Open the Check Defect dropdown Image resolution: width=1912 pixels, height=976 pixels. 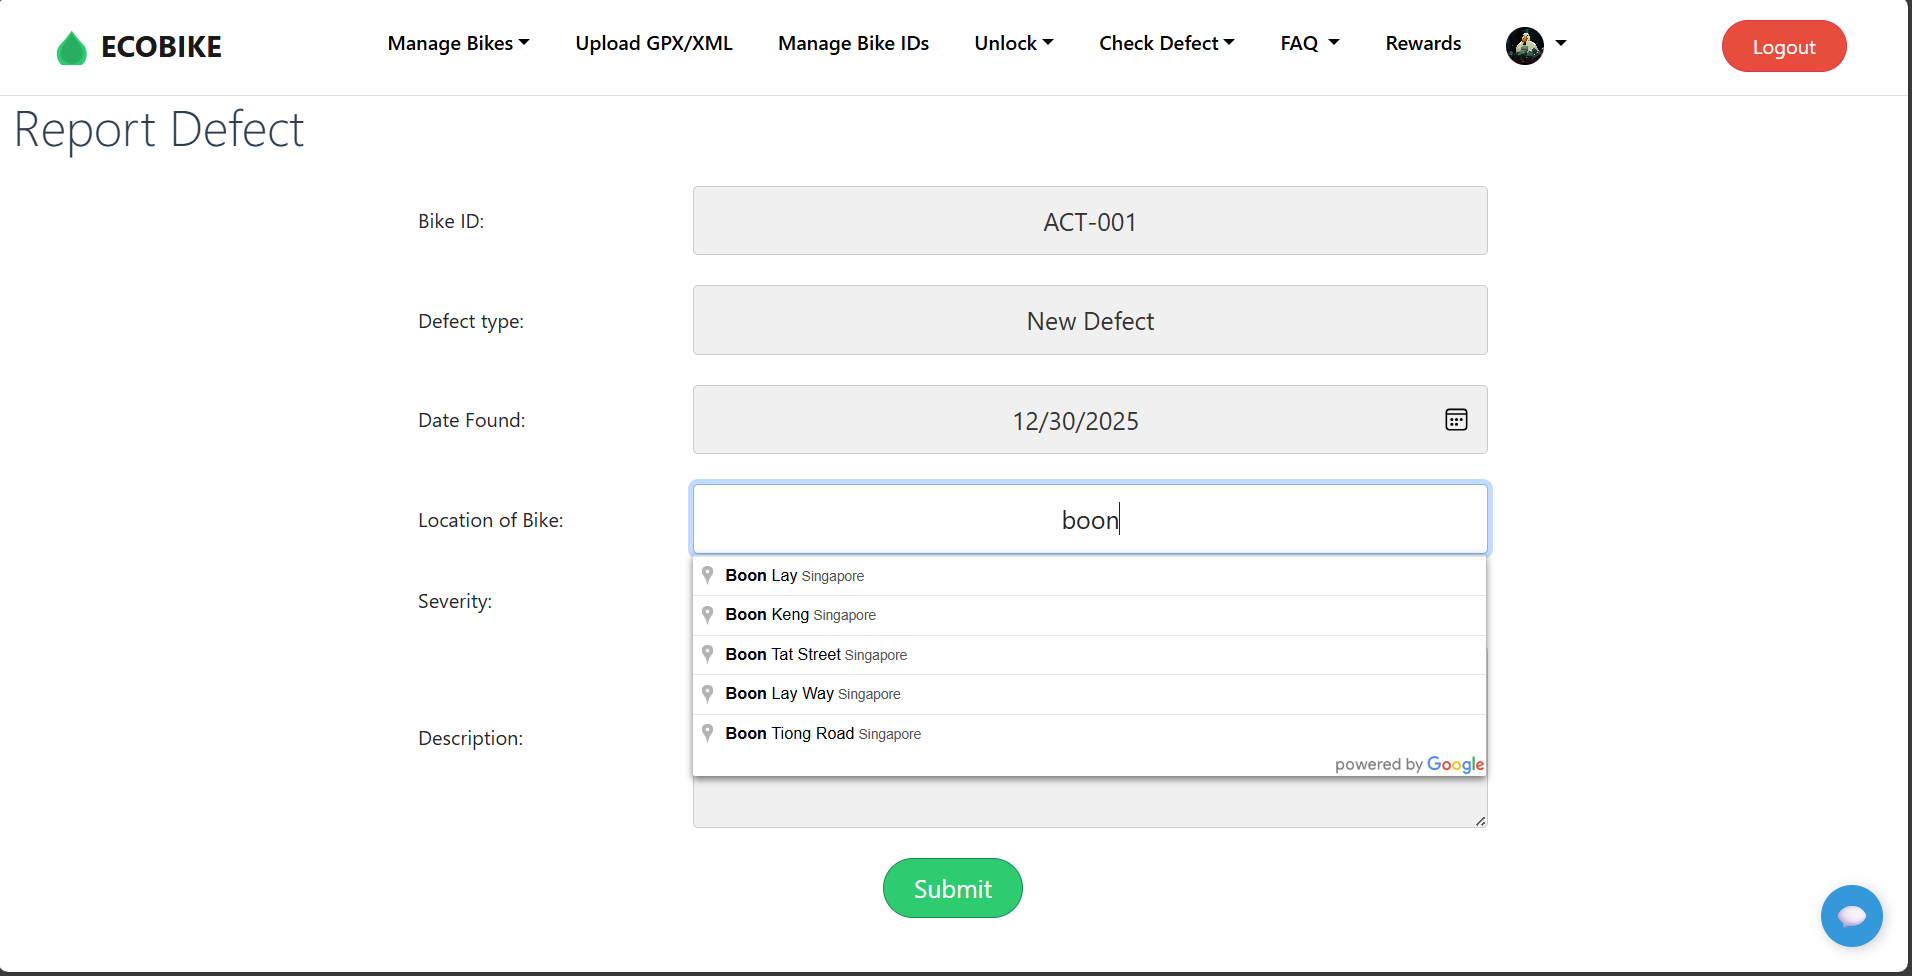[1166, 43]
